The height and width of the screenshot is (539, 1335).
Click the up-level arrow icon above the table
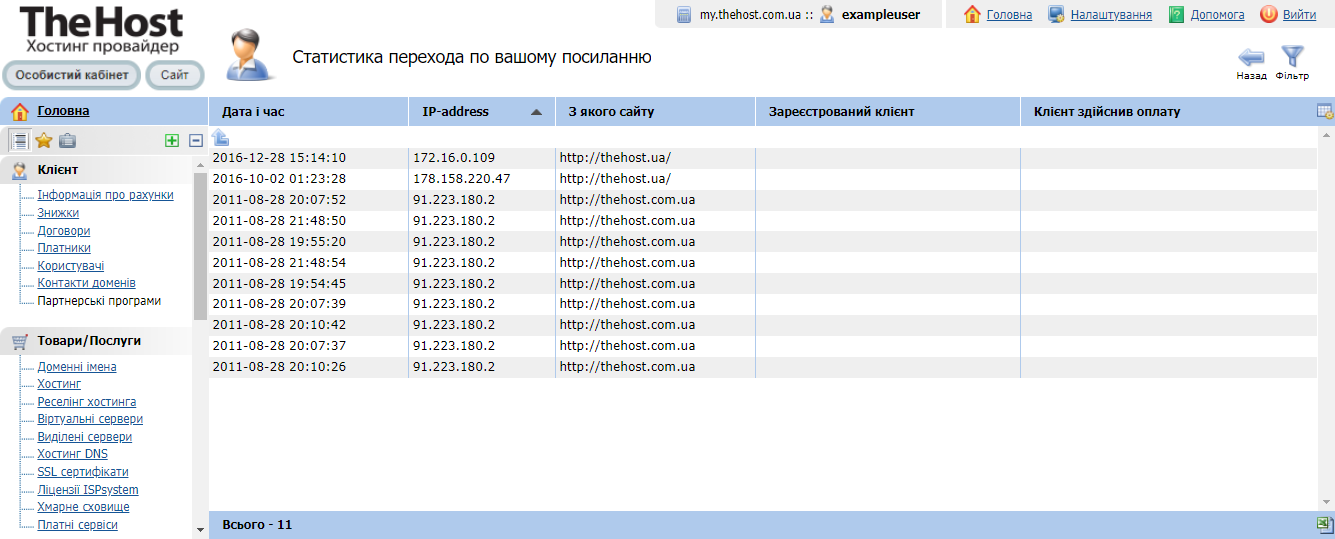pos(220,137)
